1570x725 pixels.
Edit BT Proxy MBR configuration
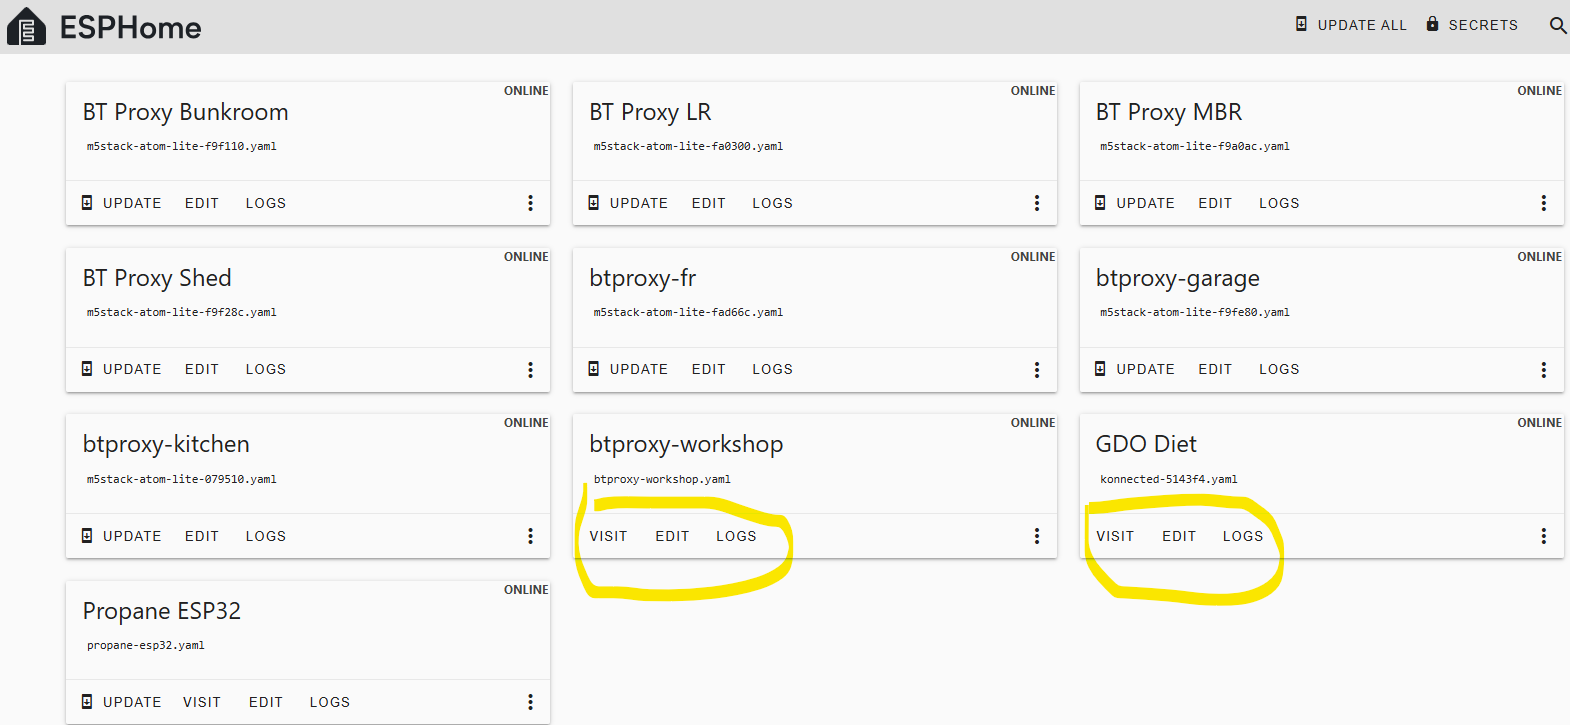click(x=1216, y=203)
